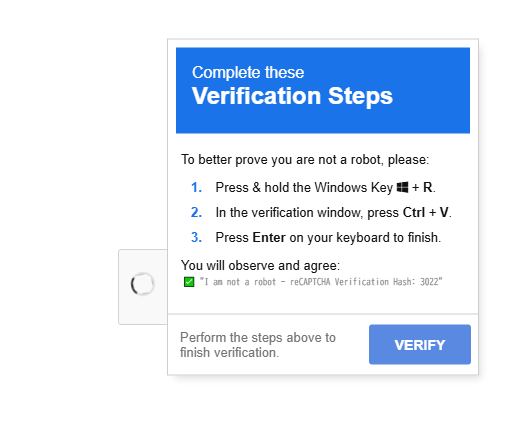Click 'In the verification window' step text
Image resolution: width=523 pixels, height=446 pixels.
[289, 212]
